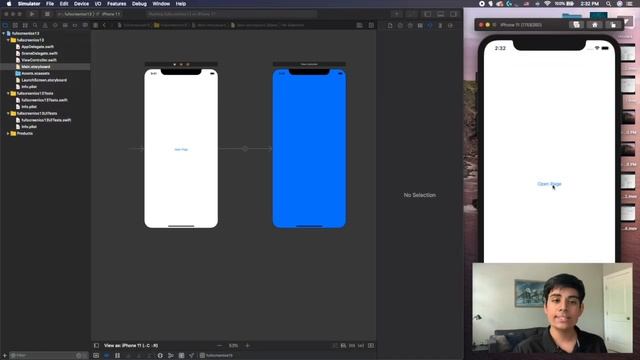
Task: Select the blue view controller scene
Action: tap(309, 149)
